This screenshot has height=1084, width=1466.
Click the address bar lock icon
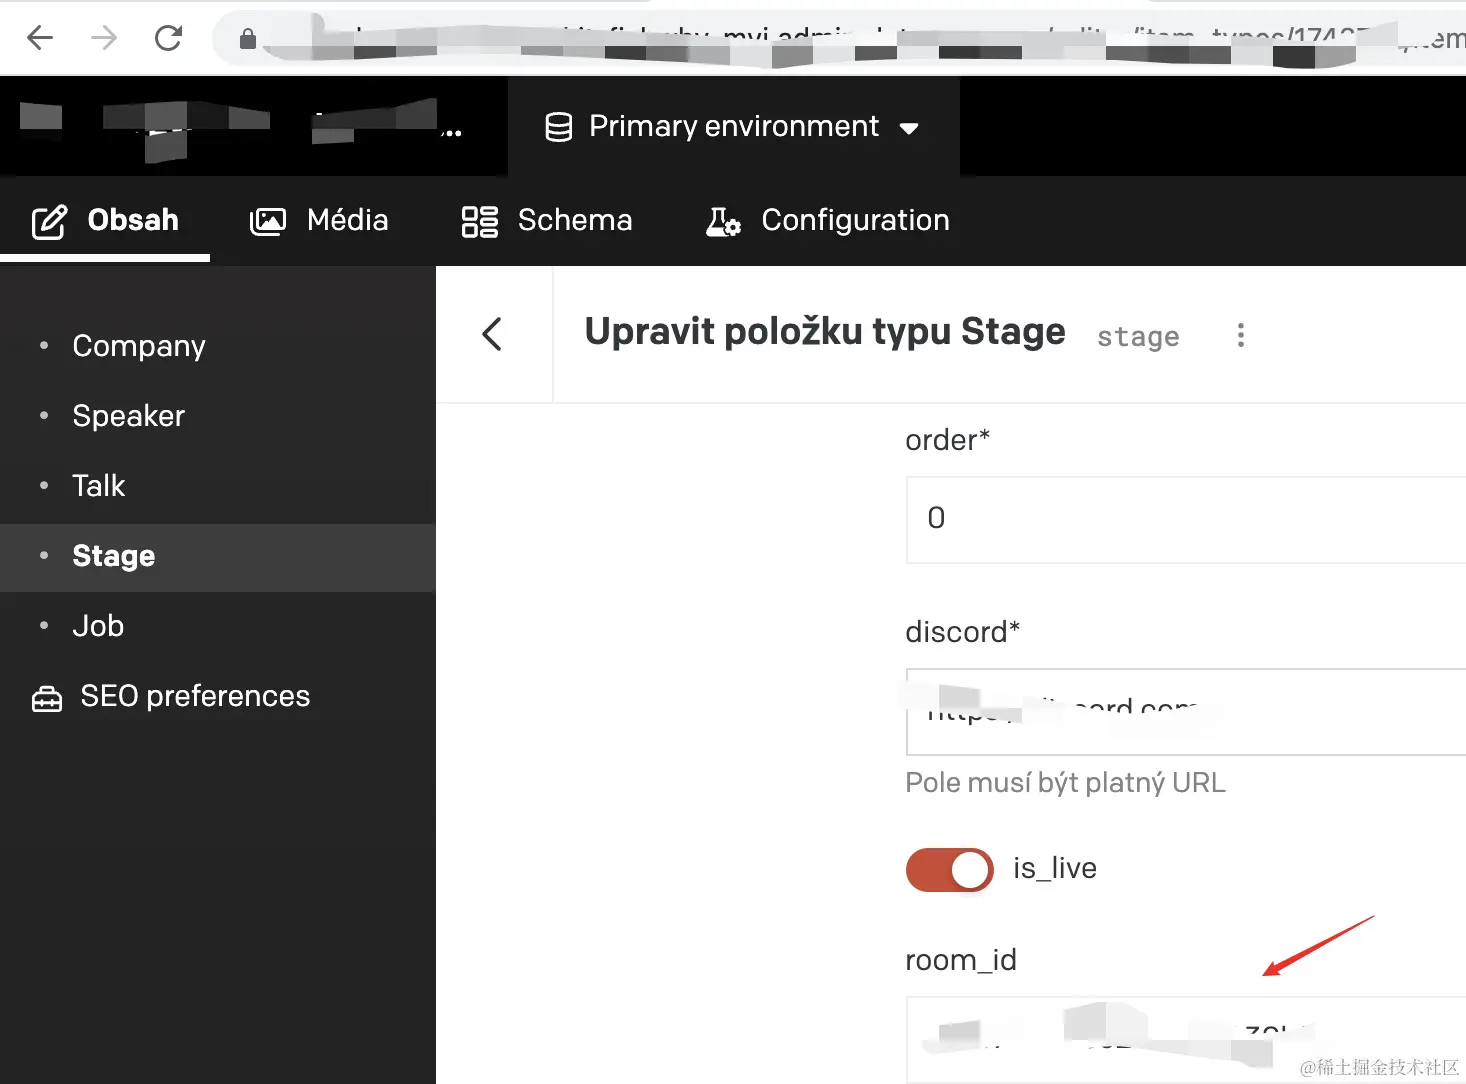coord(248,39)
